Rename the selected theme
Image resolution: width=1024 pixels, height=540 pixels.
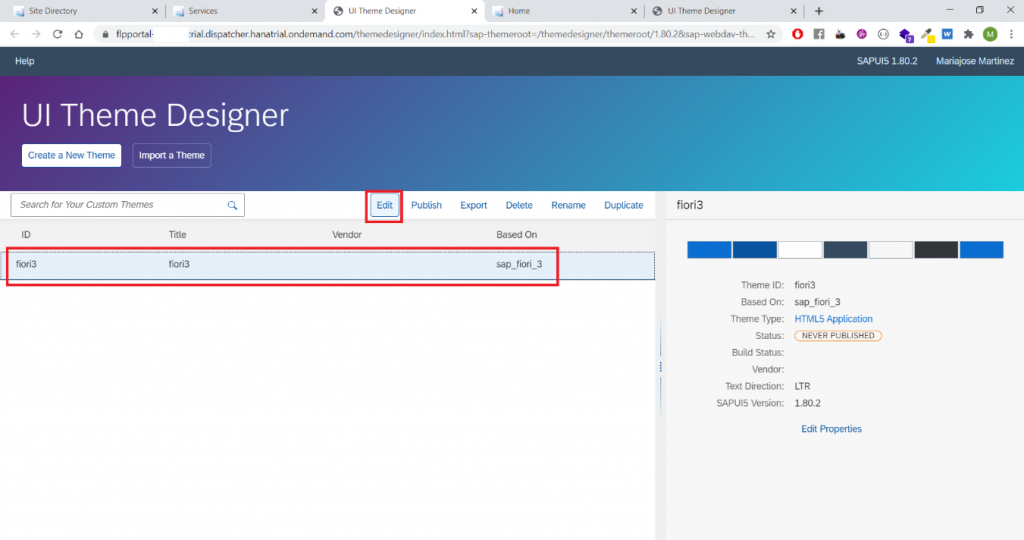(568, 205)
